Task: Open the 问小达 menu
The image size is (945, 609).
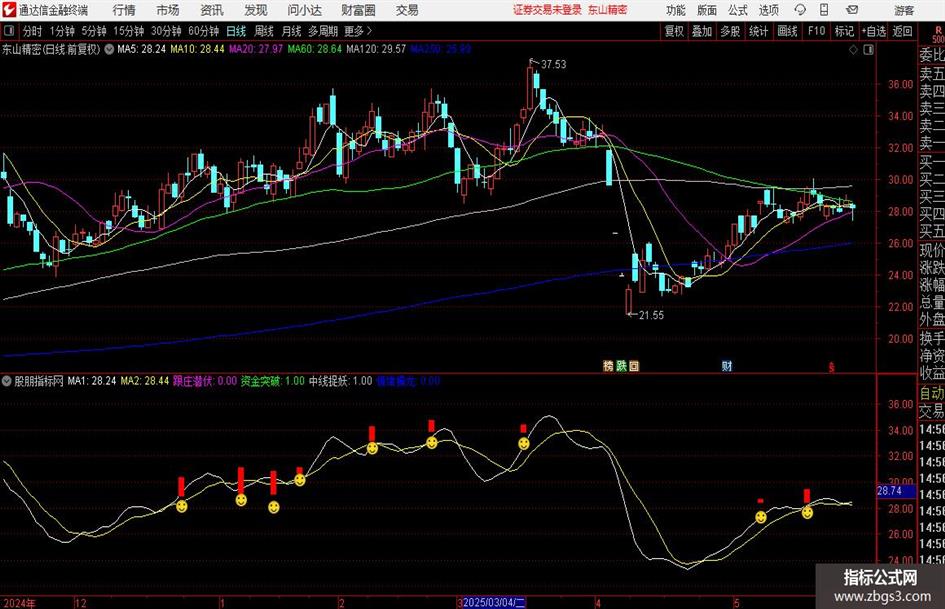Action: tap(304, 10)
